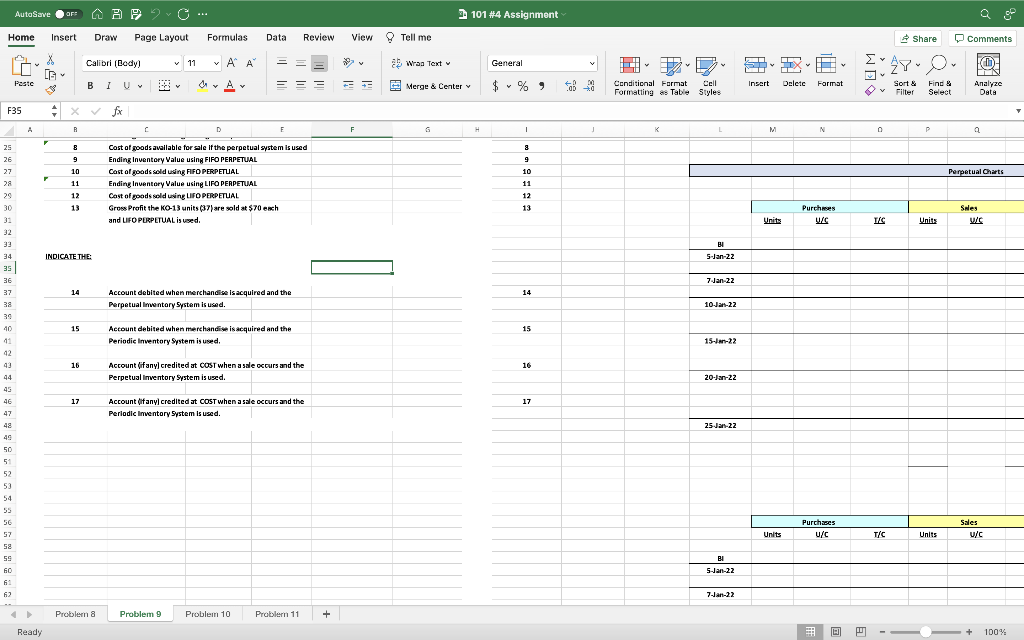Toggle the AutoSave switch
Viewport: 1024px width, 640px height.
[x=68, y=14]
